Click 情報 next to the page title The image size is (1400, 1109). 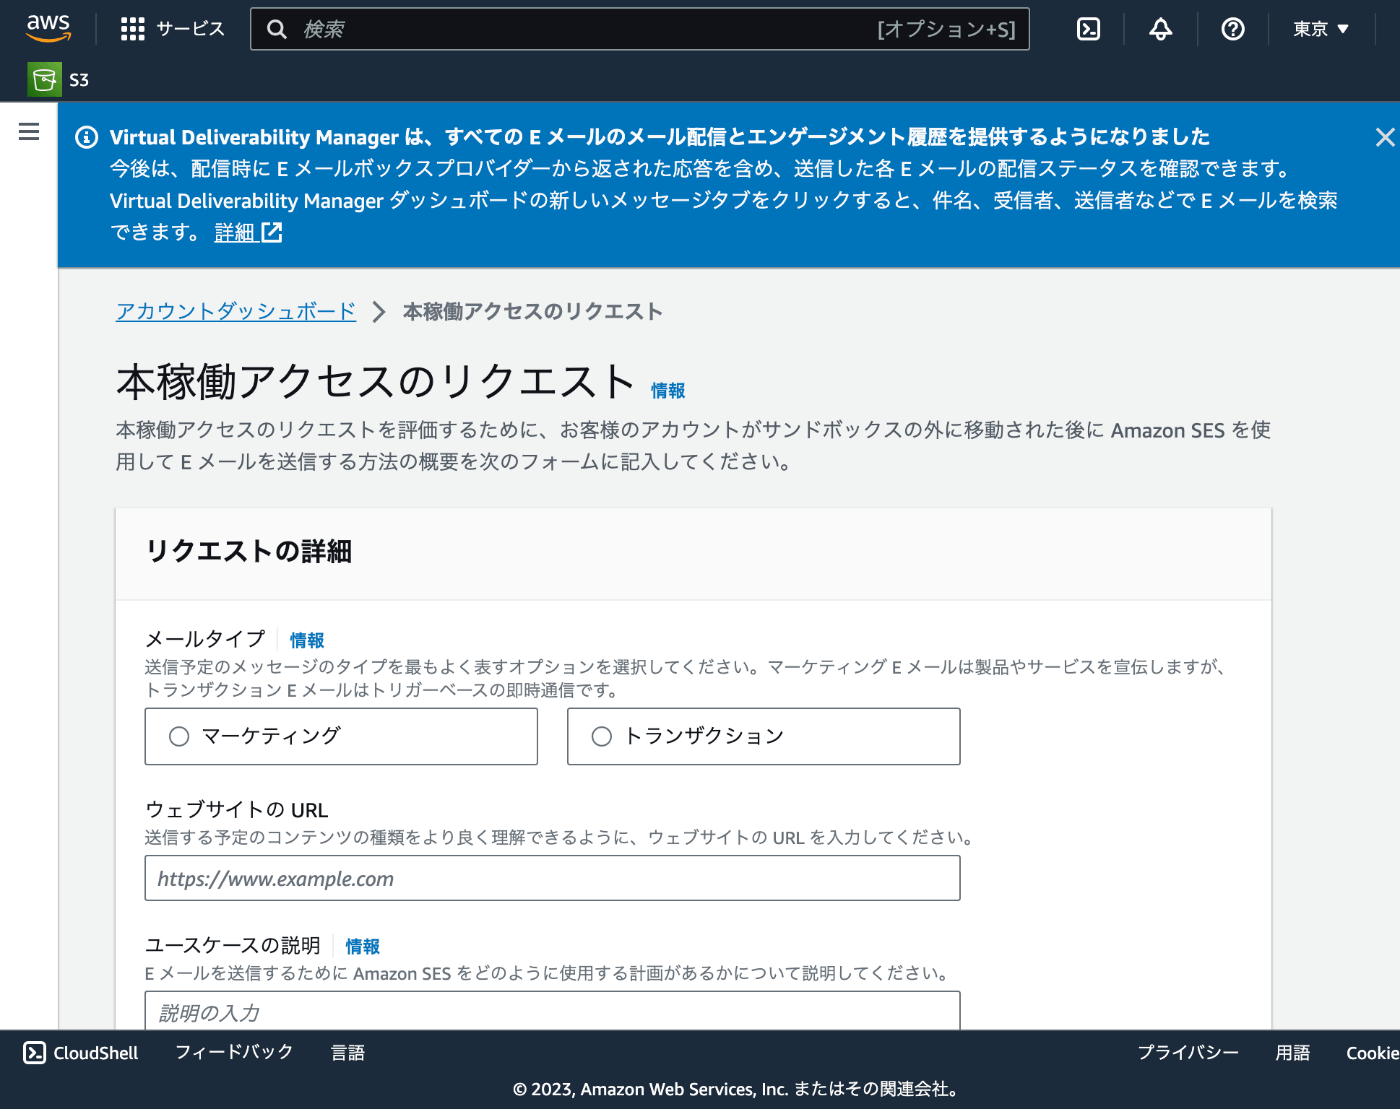tap(668, 391)
